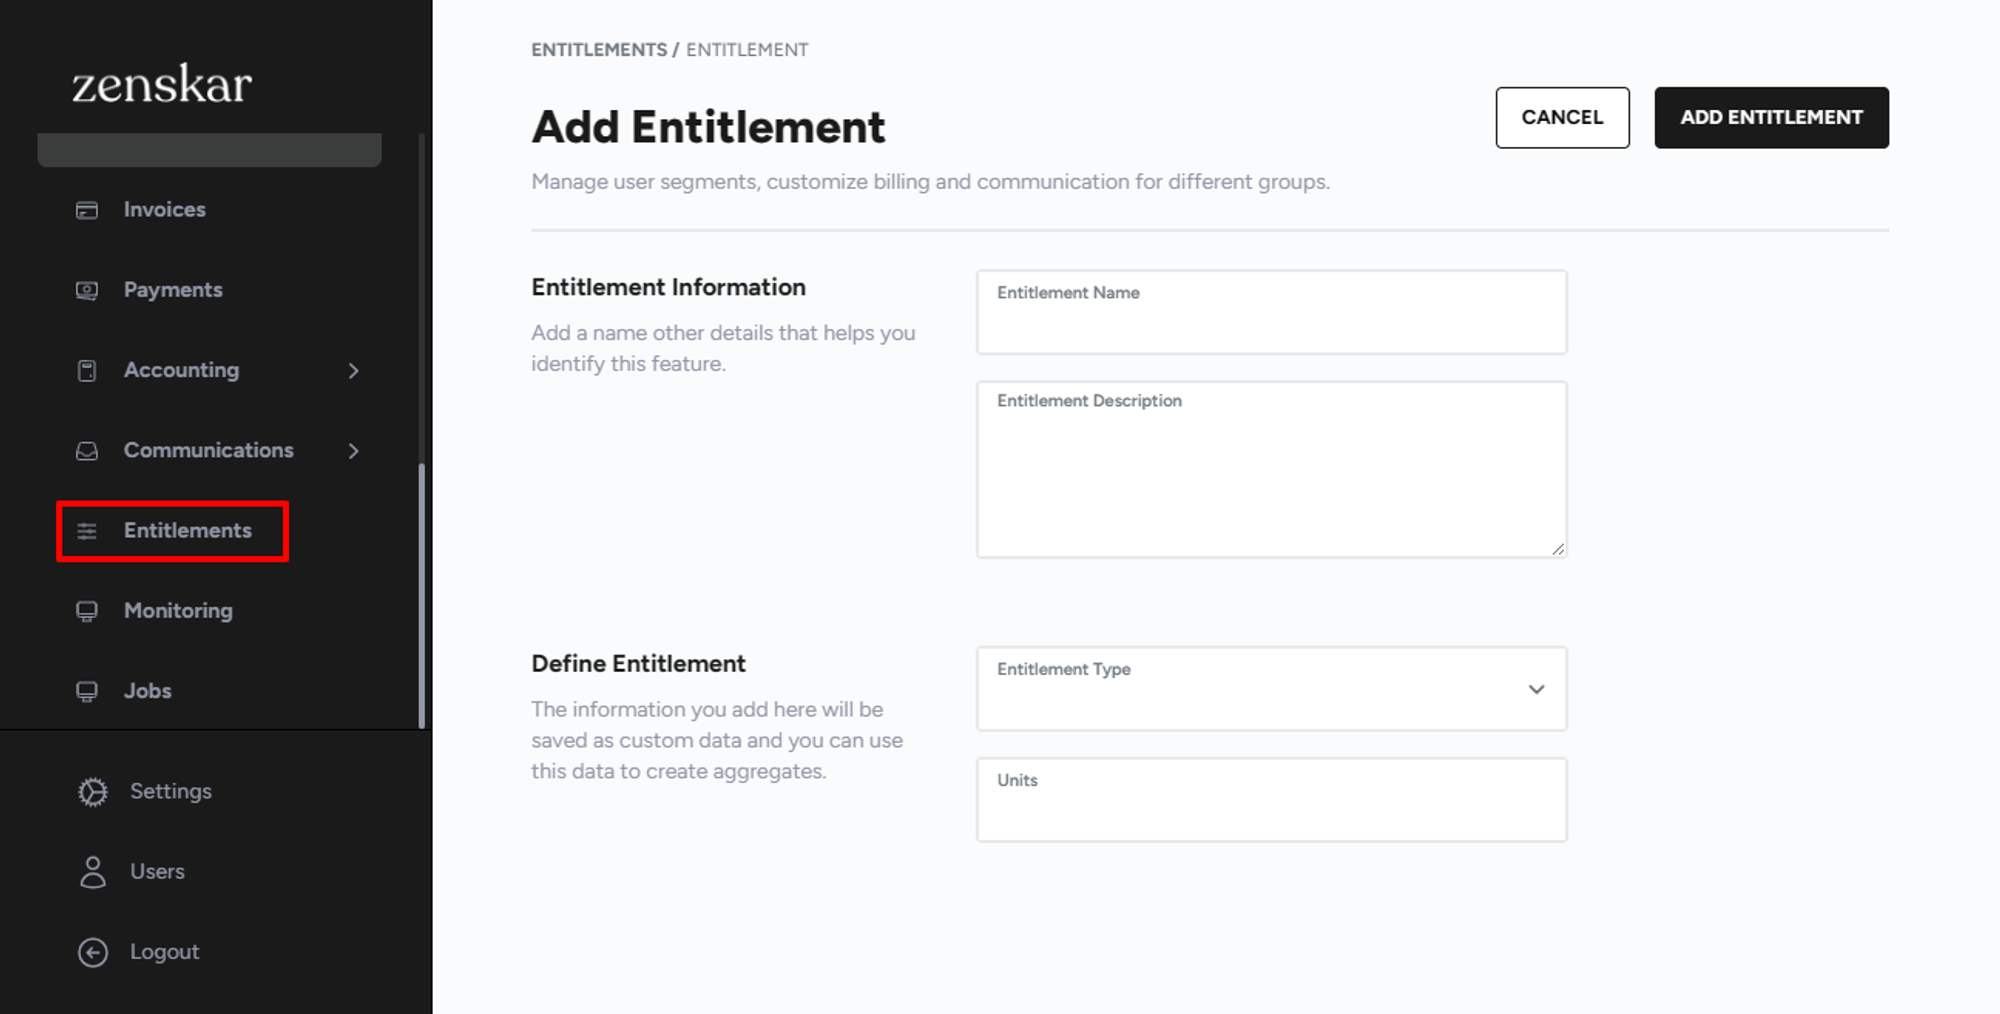2000x1014 pixels.
Task: Click the Invoices sidebar icon
Action: [x=87, y=210]
